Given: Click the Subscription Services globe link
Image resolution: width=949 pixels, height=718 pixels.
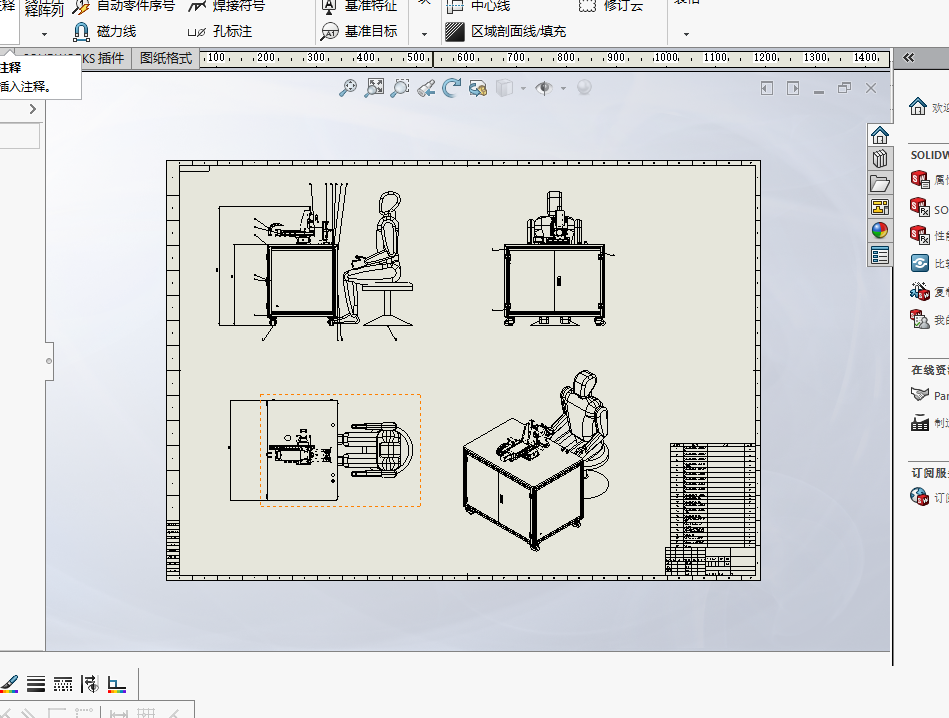Looking at the screenshot, I should tap(929, 497).
